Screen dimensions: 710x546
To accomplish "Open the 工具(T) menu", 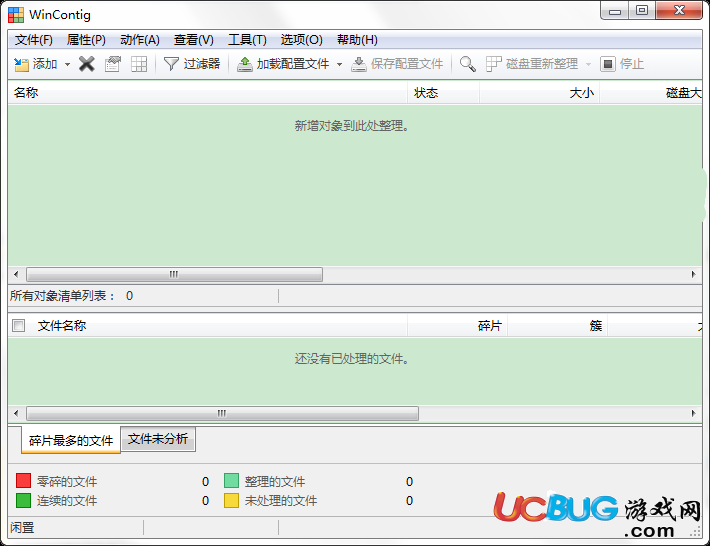I will click(x=247, y=40).
